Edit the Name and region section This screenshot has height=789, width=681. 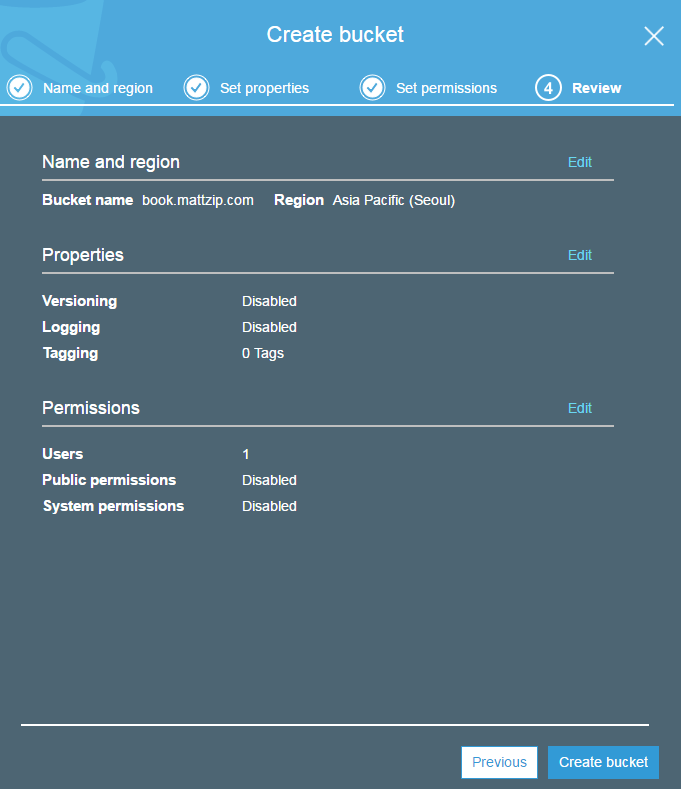580,162
